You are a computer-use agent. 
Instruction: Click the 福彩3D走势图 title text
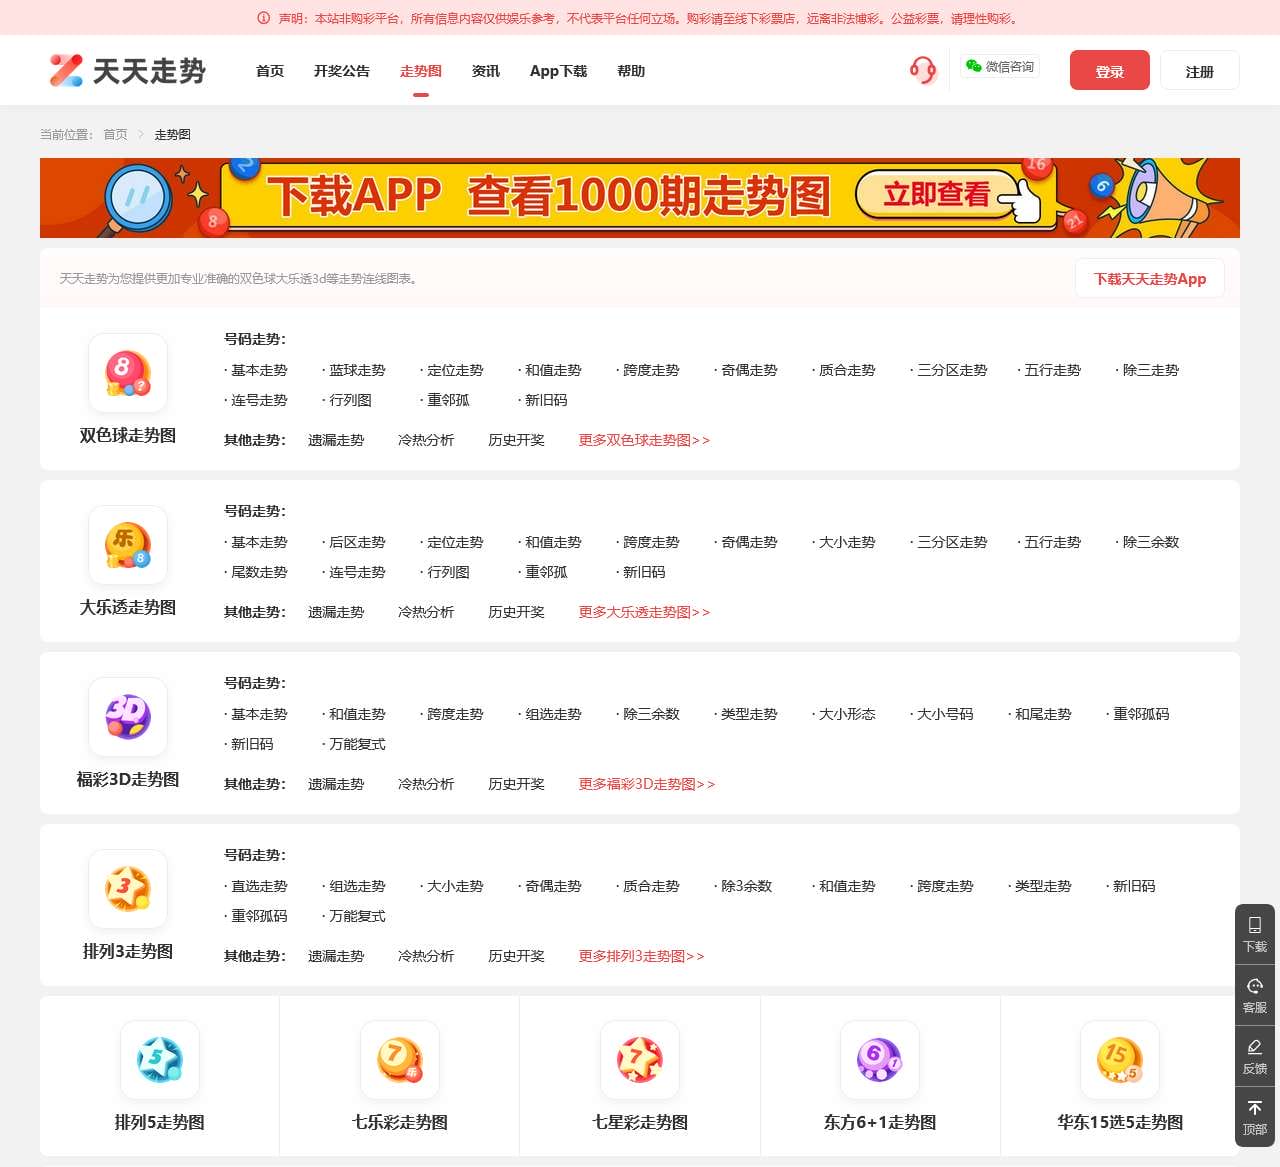128,779
